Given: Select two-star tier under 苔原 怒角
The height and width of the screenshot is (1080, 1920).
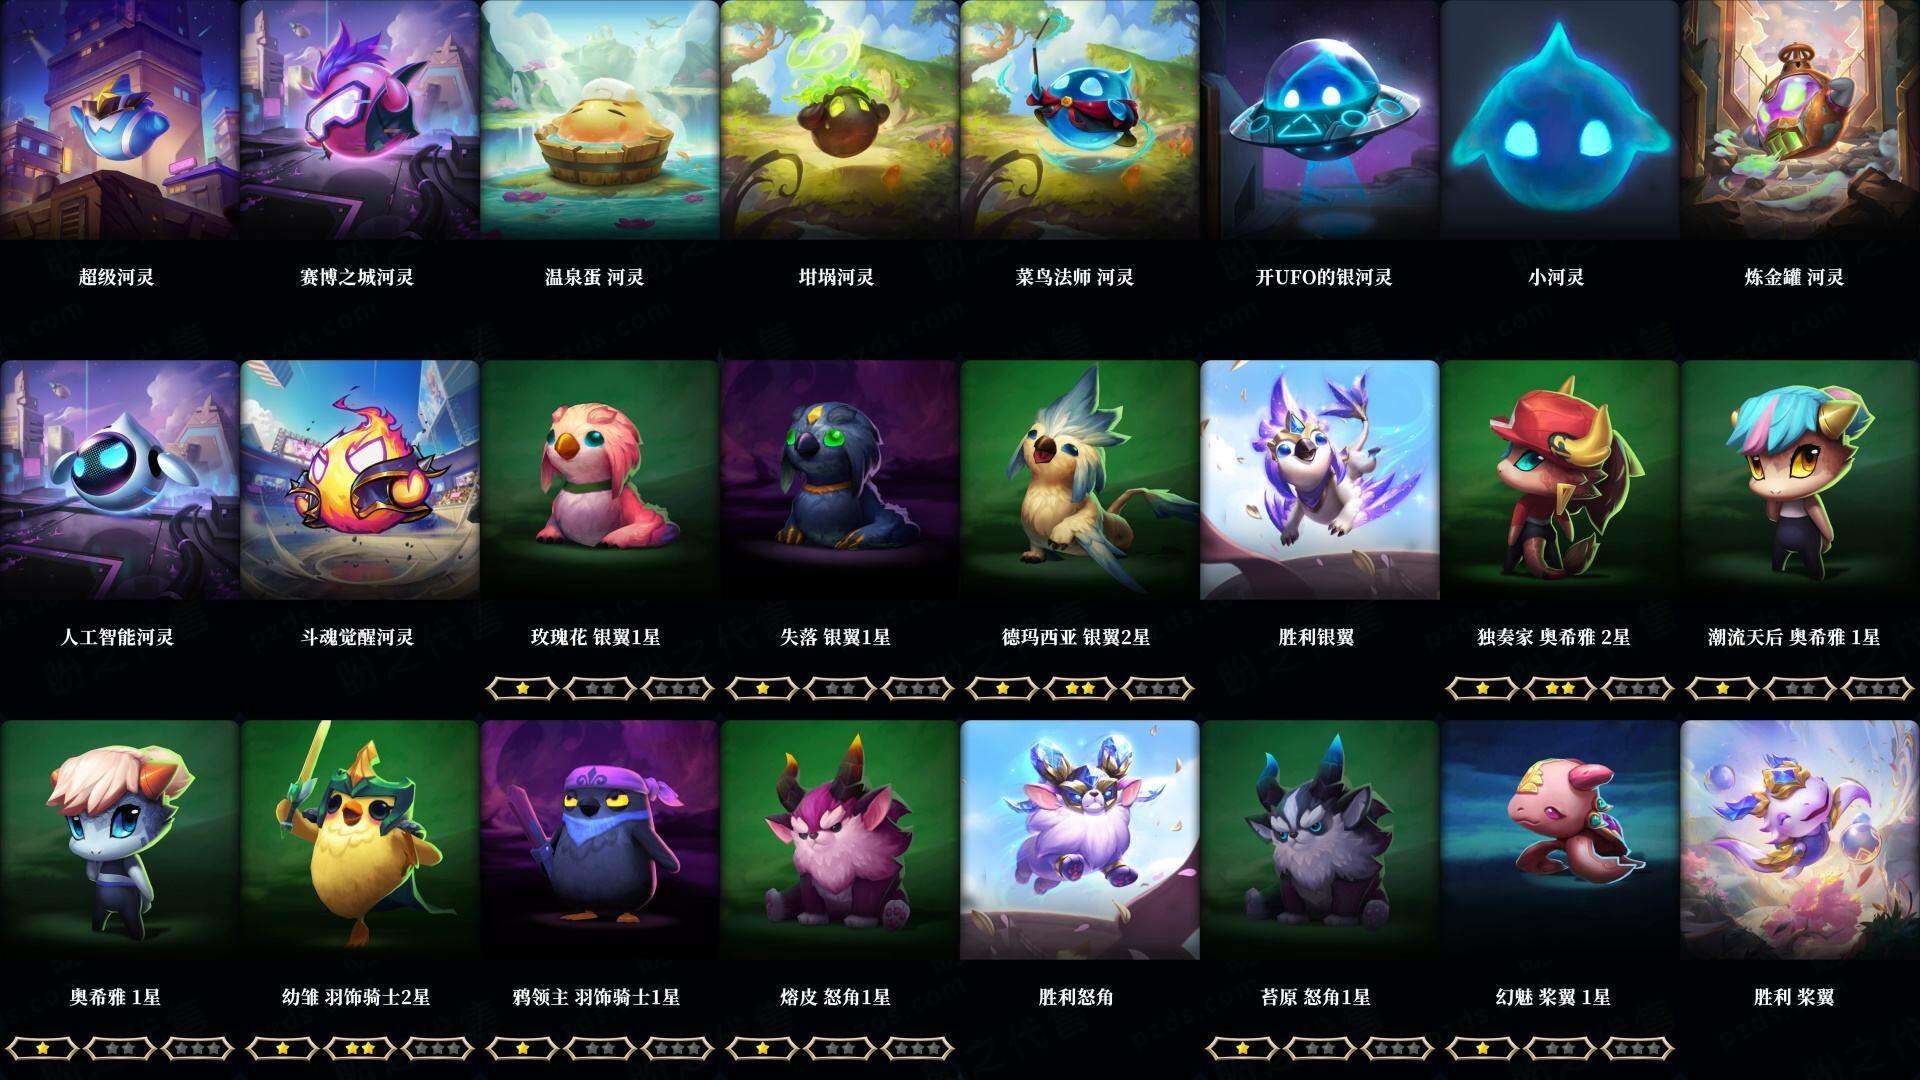Looking at the screenshot, I should point(1320,1048).
